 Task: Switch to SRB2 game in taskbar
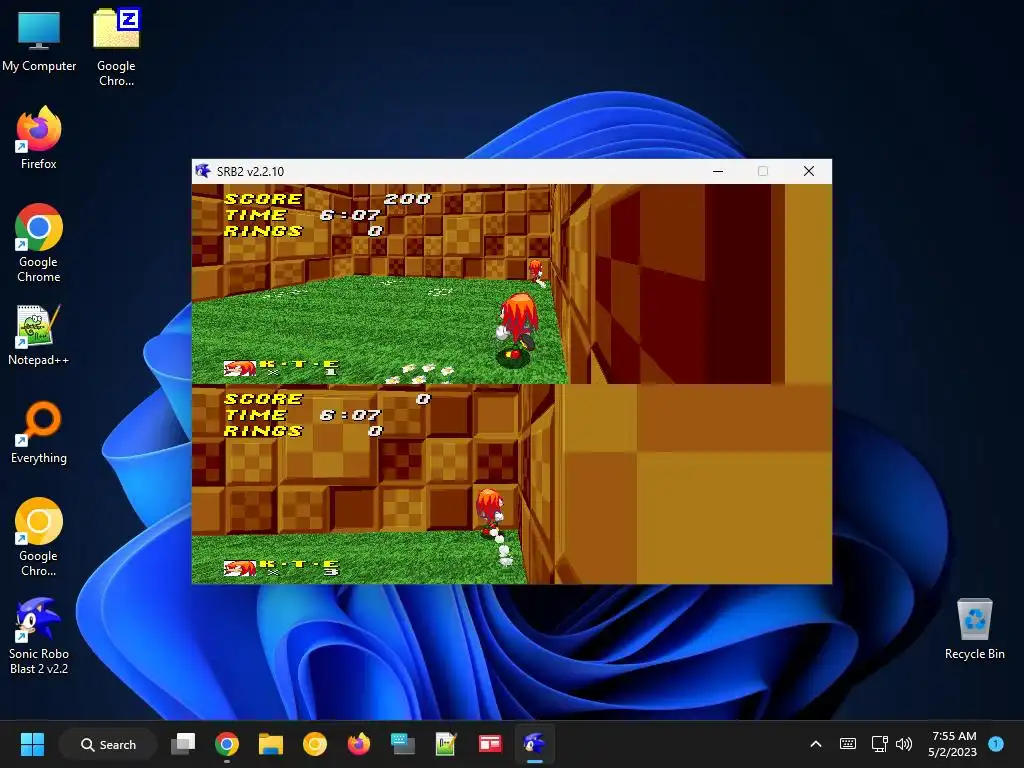click(534, 744)
